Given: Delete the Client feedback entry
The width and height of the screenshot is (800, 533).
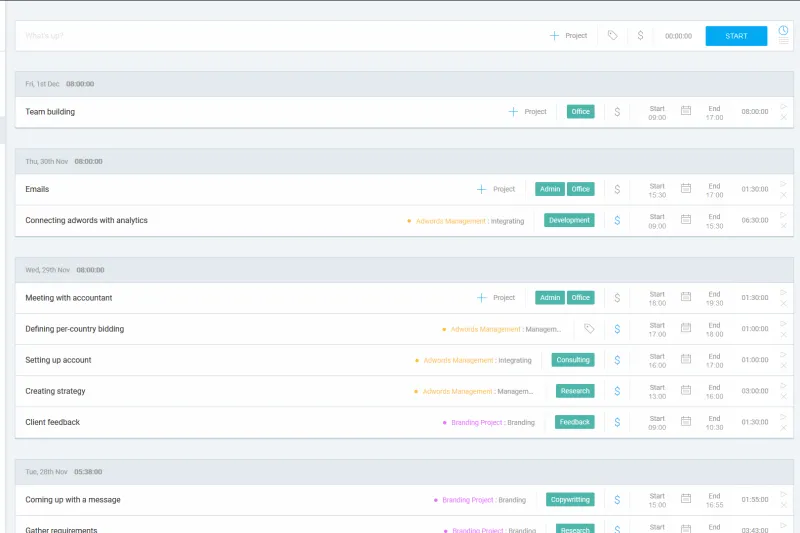Looking at the screenshot, I should click(x=783, y=428).
